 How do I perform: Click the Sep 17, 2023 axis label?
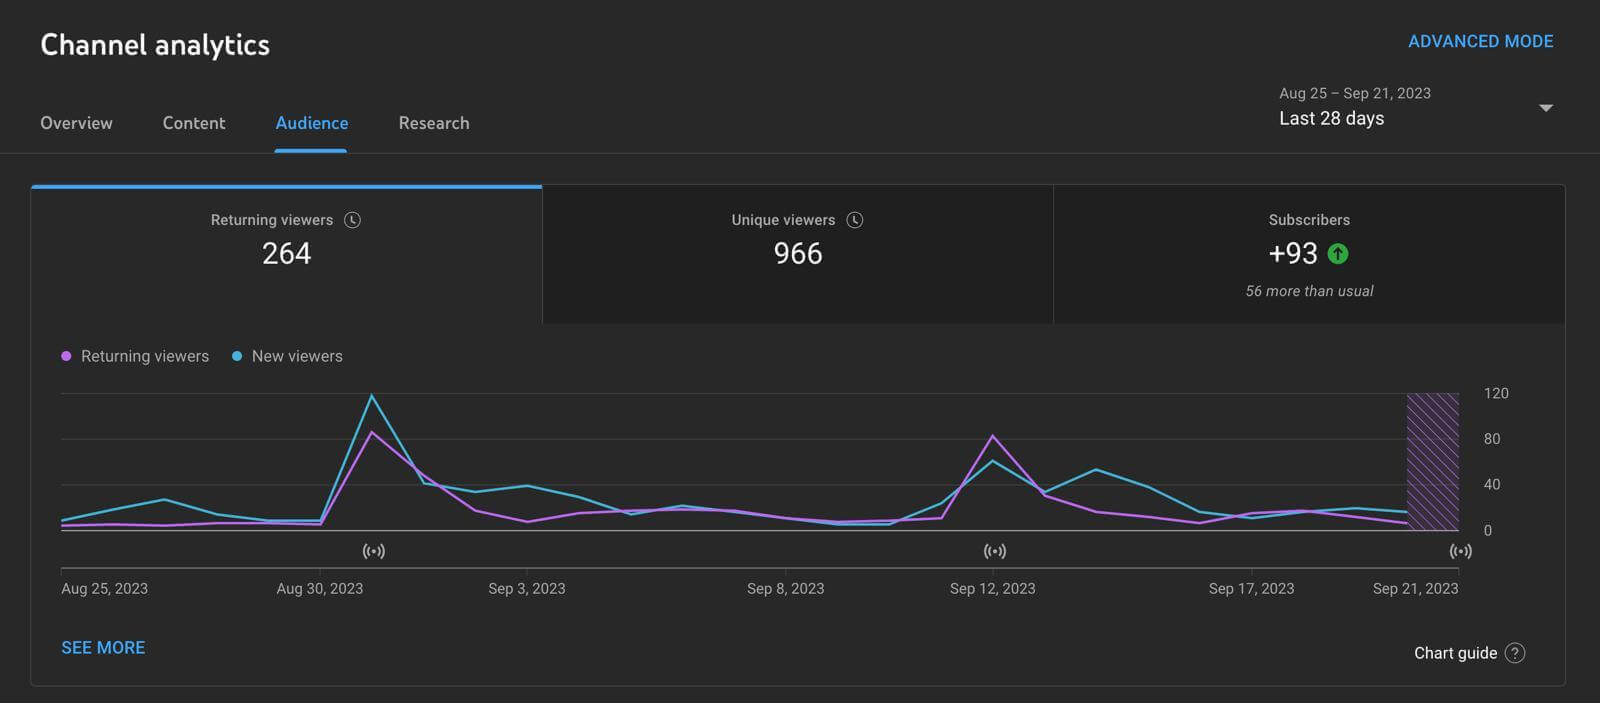[x=1251, y=589]
